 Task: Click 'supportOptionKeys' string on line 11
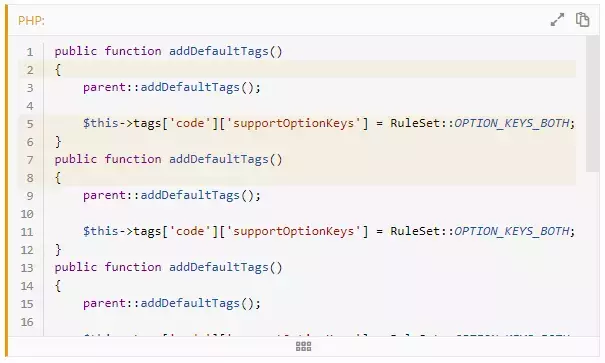(293, 231)
